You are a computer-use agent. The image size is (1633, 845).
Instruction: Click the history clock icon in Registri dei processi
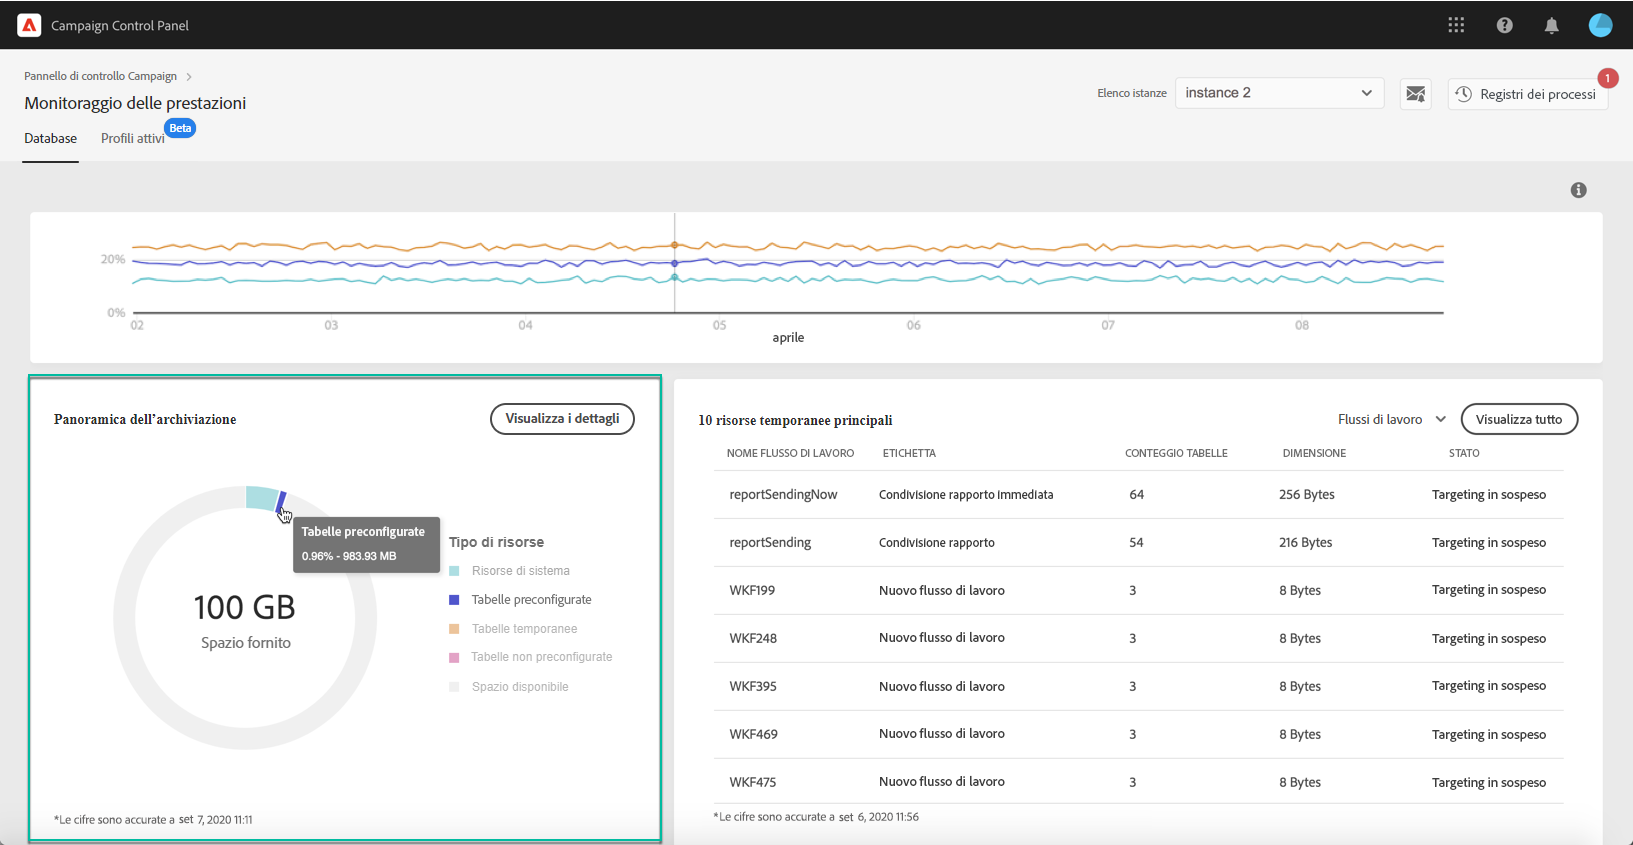1464,94
